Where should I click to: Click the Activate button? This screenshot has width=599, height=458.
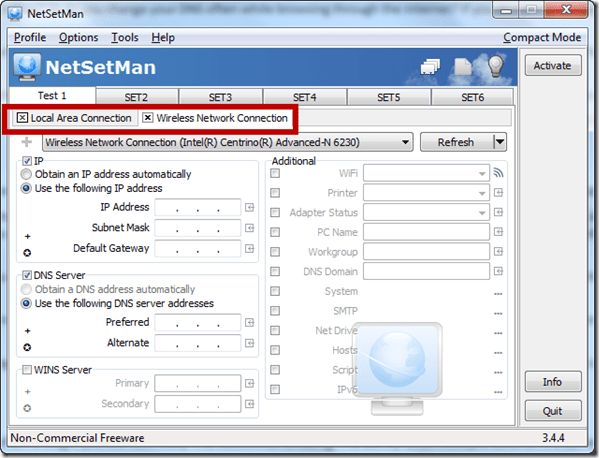point(552,66)
